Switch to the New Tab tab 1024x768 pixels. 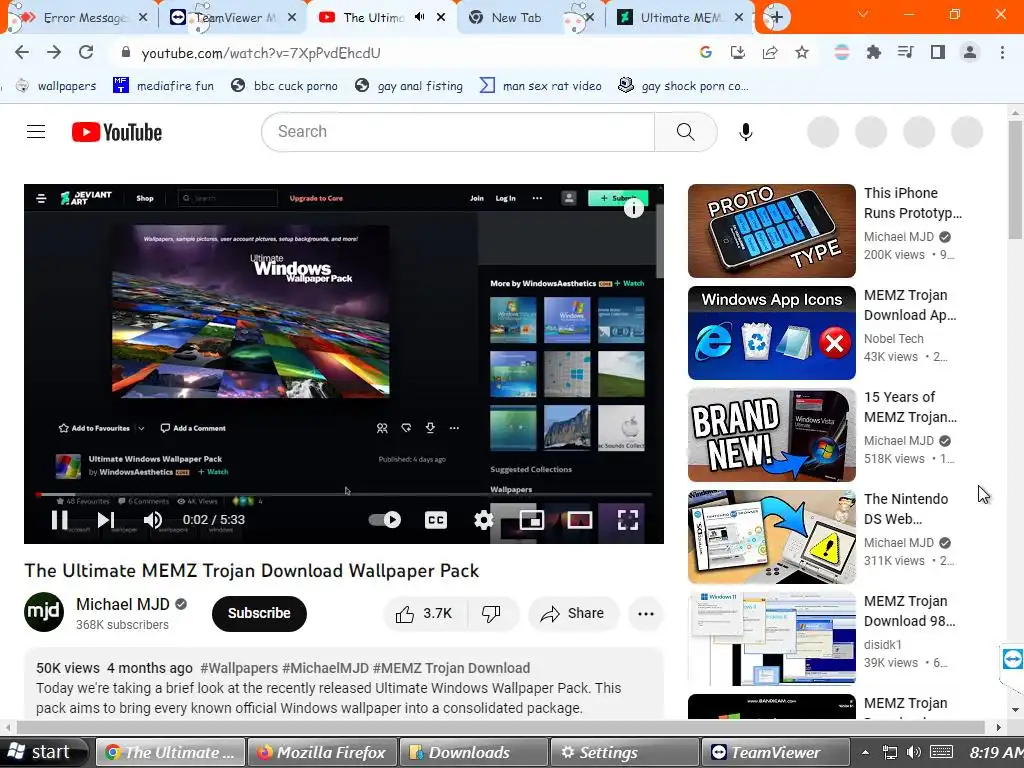516,18
